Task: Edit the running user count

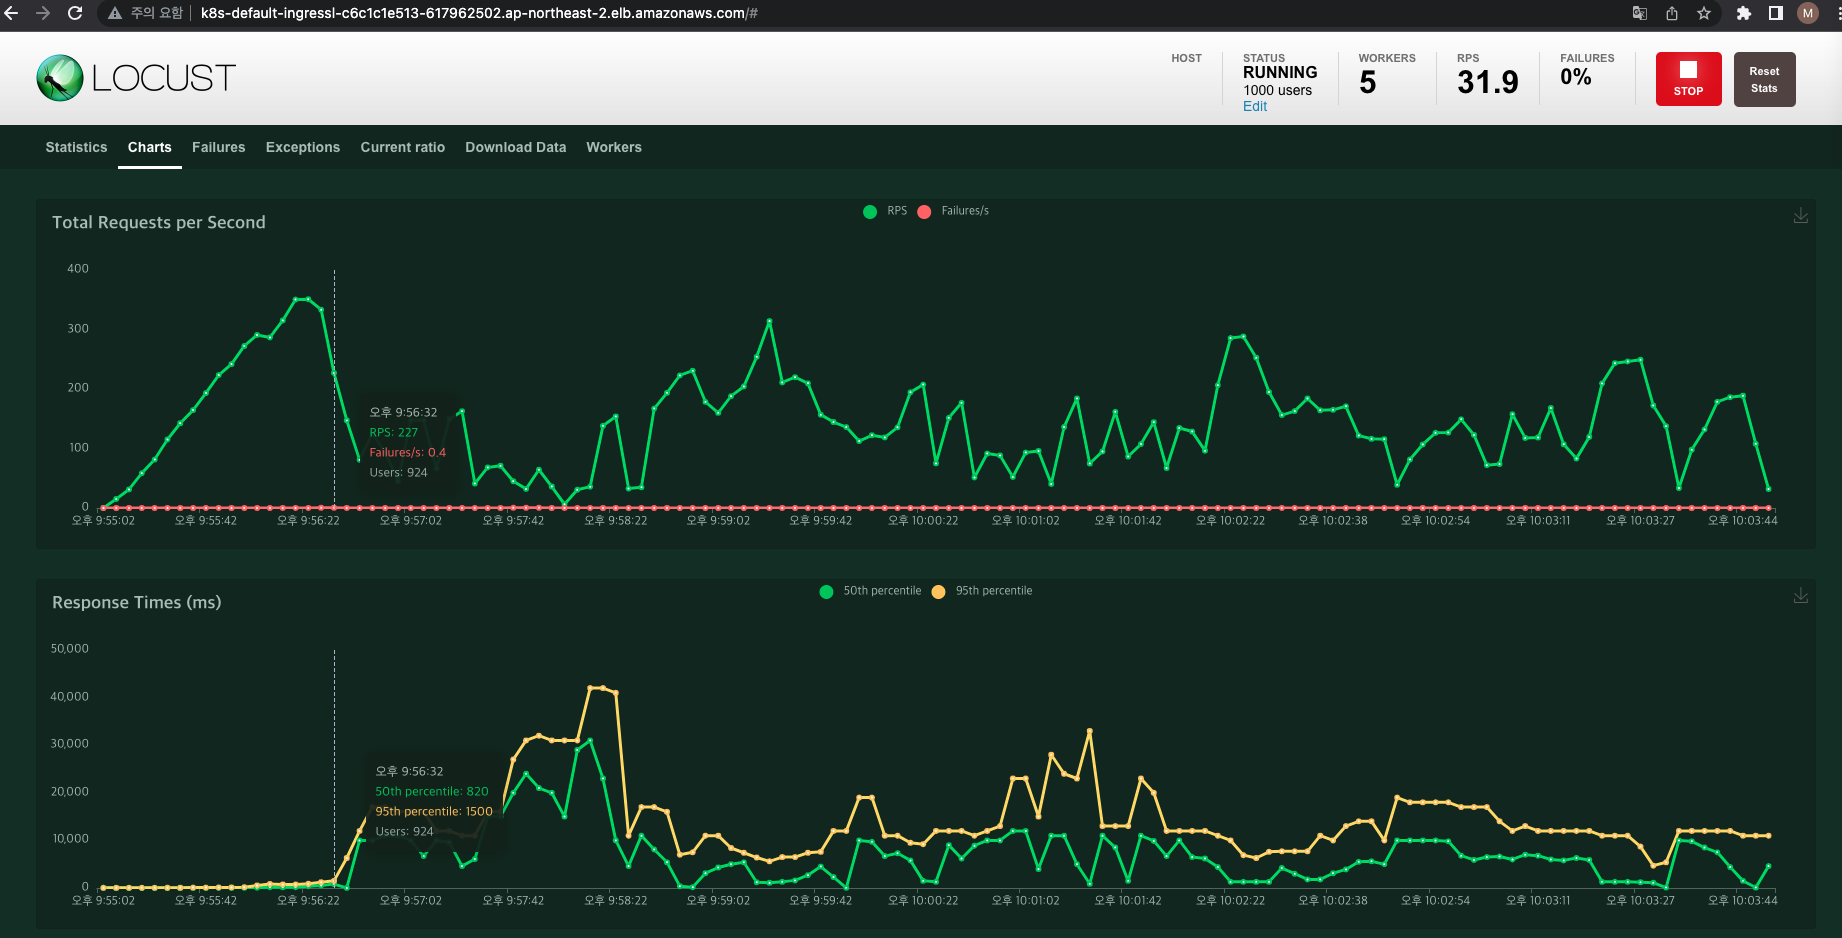Action: [x=1255, y=106]
